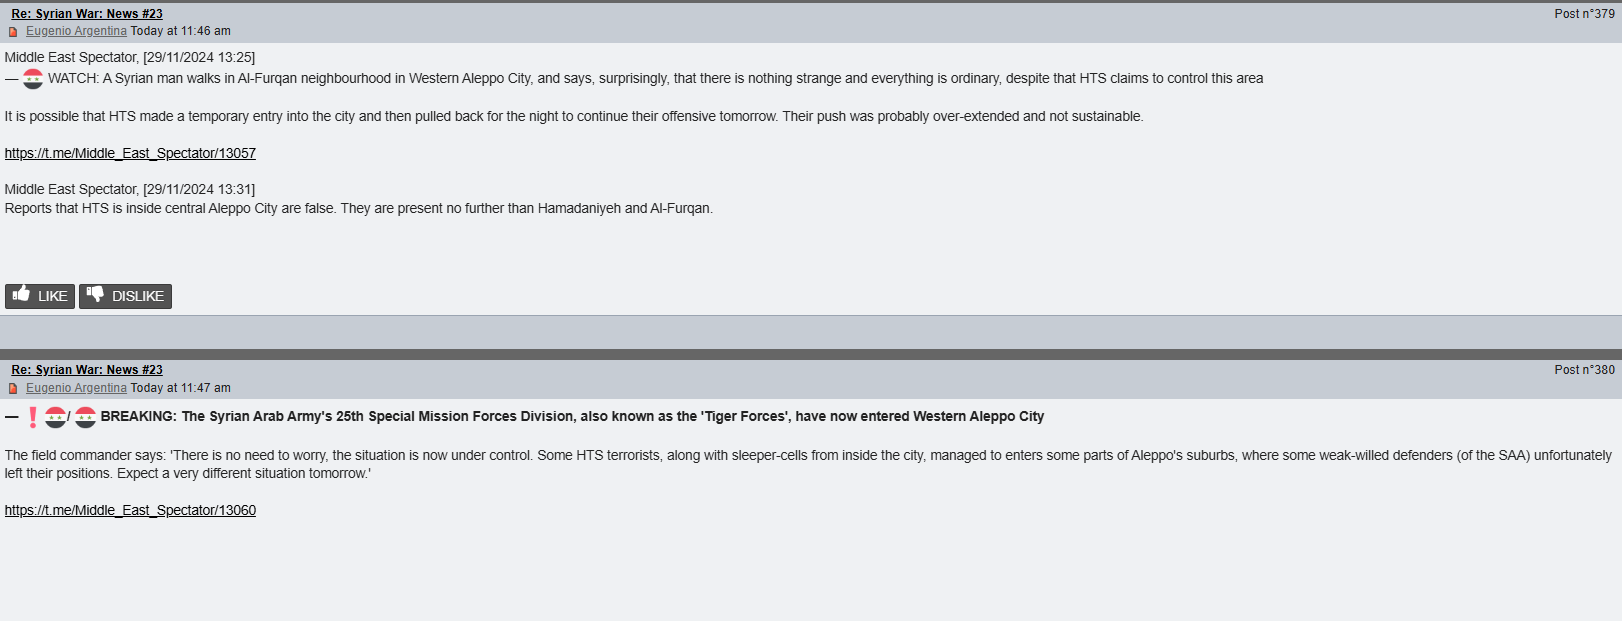
Task: Click the 'Today at 11:46 am' timestamp
Action: tap(181, 31)
